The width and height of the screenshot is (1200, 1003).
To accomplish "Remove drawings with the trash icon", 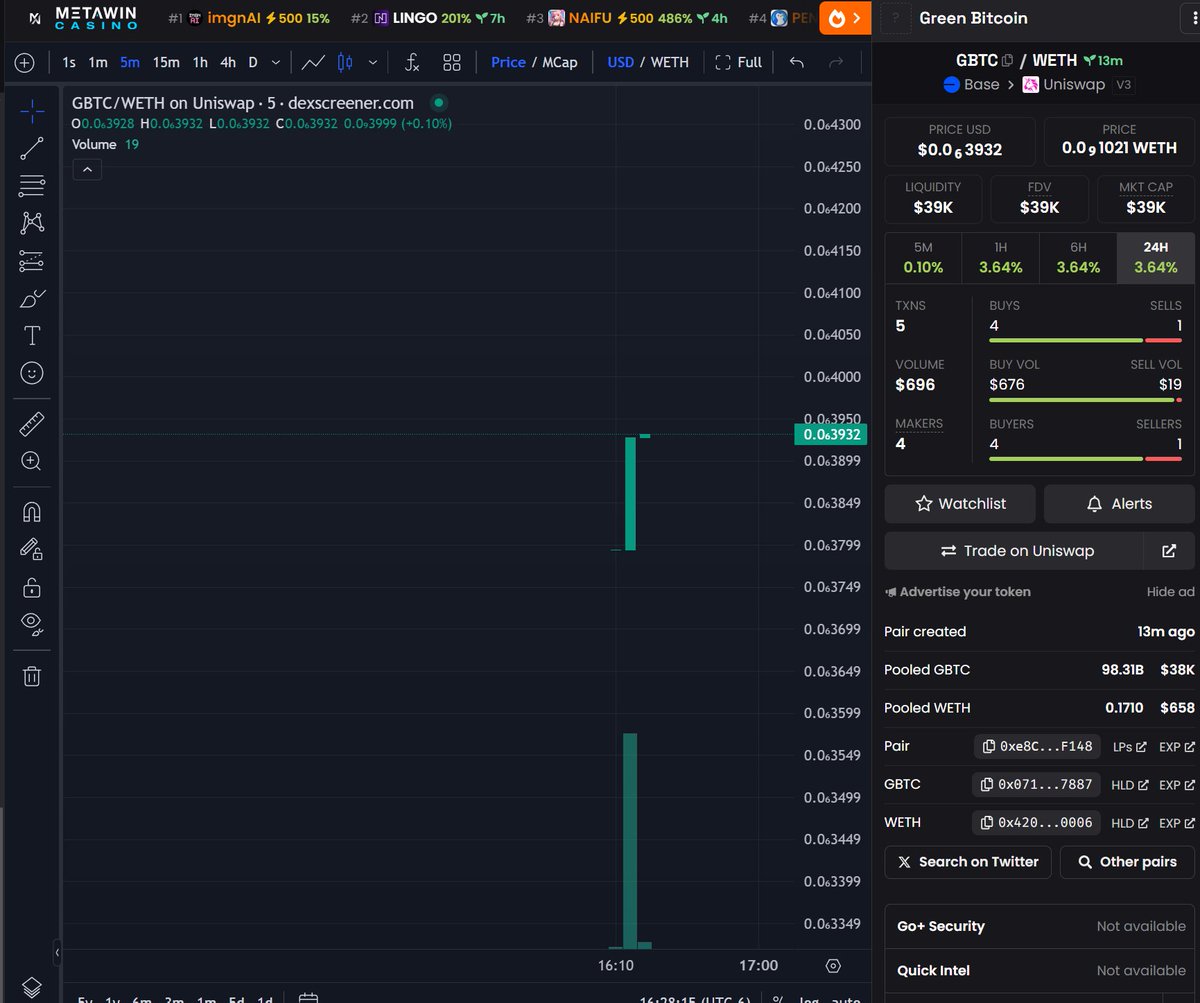I will pyautogui.click(x=32, y=676).
